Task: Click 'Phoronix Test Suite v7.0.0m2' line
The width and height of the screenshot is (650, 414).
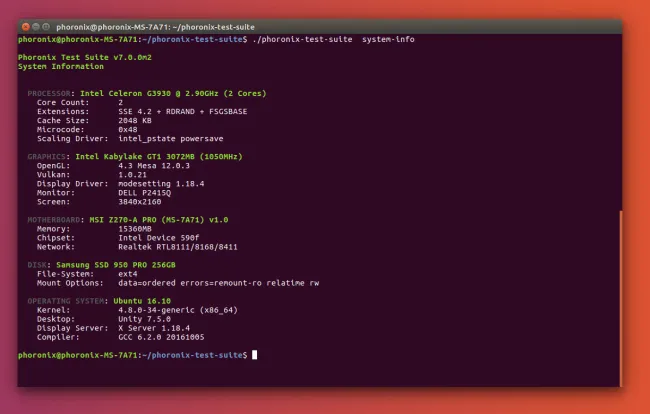Action: (x=85, y=57)
